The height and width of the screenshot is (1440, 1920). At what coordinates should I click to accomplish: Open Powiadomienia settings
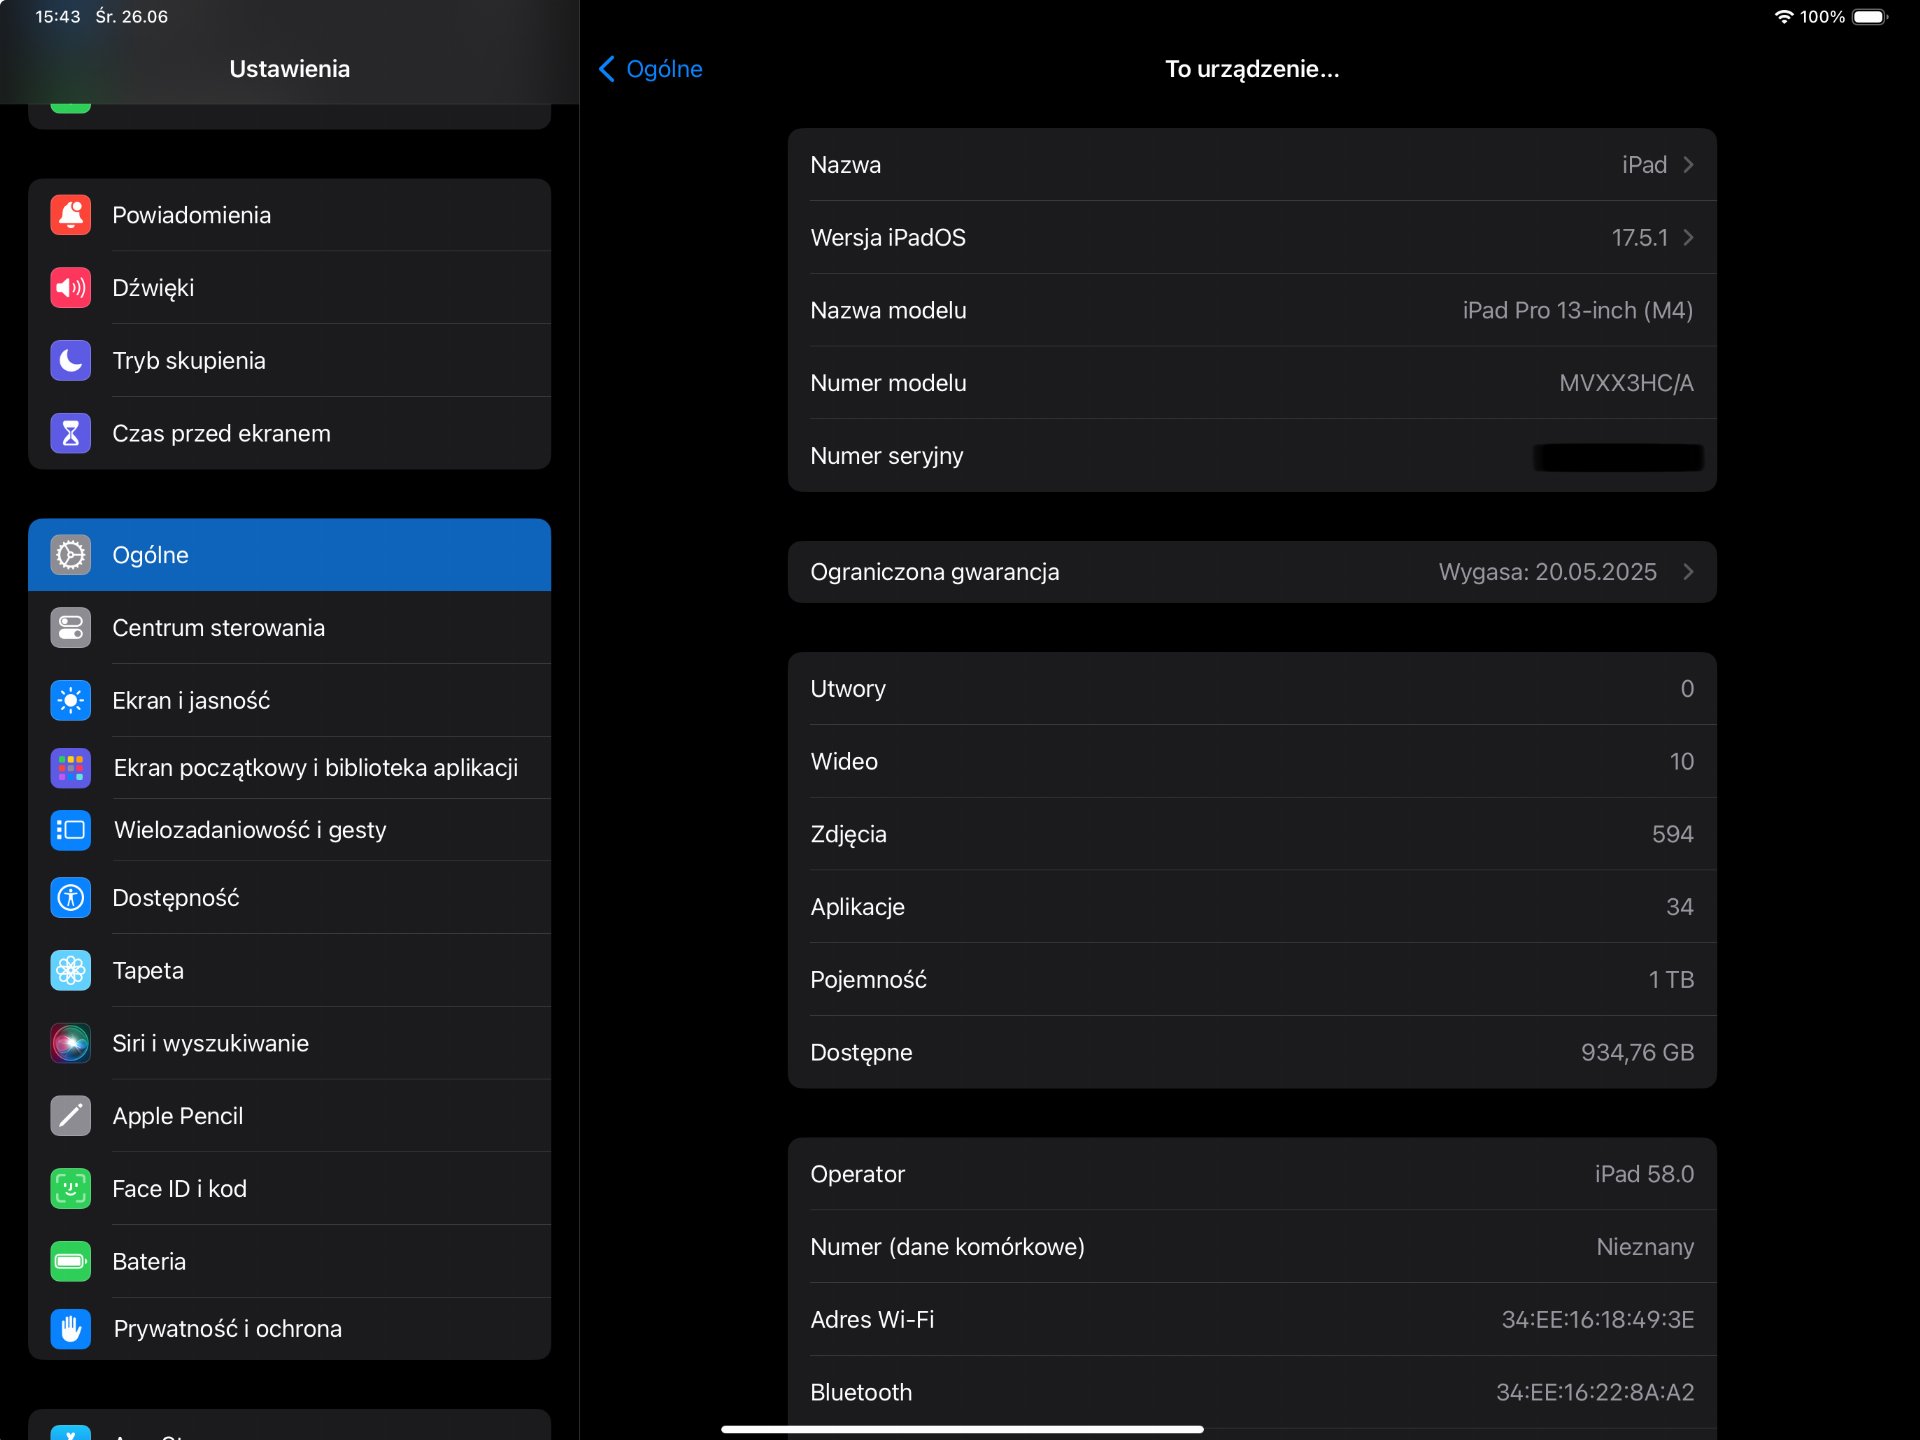click(x=290, y=215)
